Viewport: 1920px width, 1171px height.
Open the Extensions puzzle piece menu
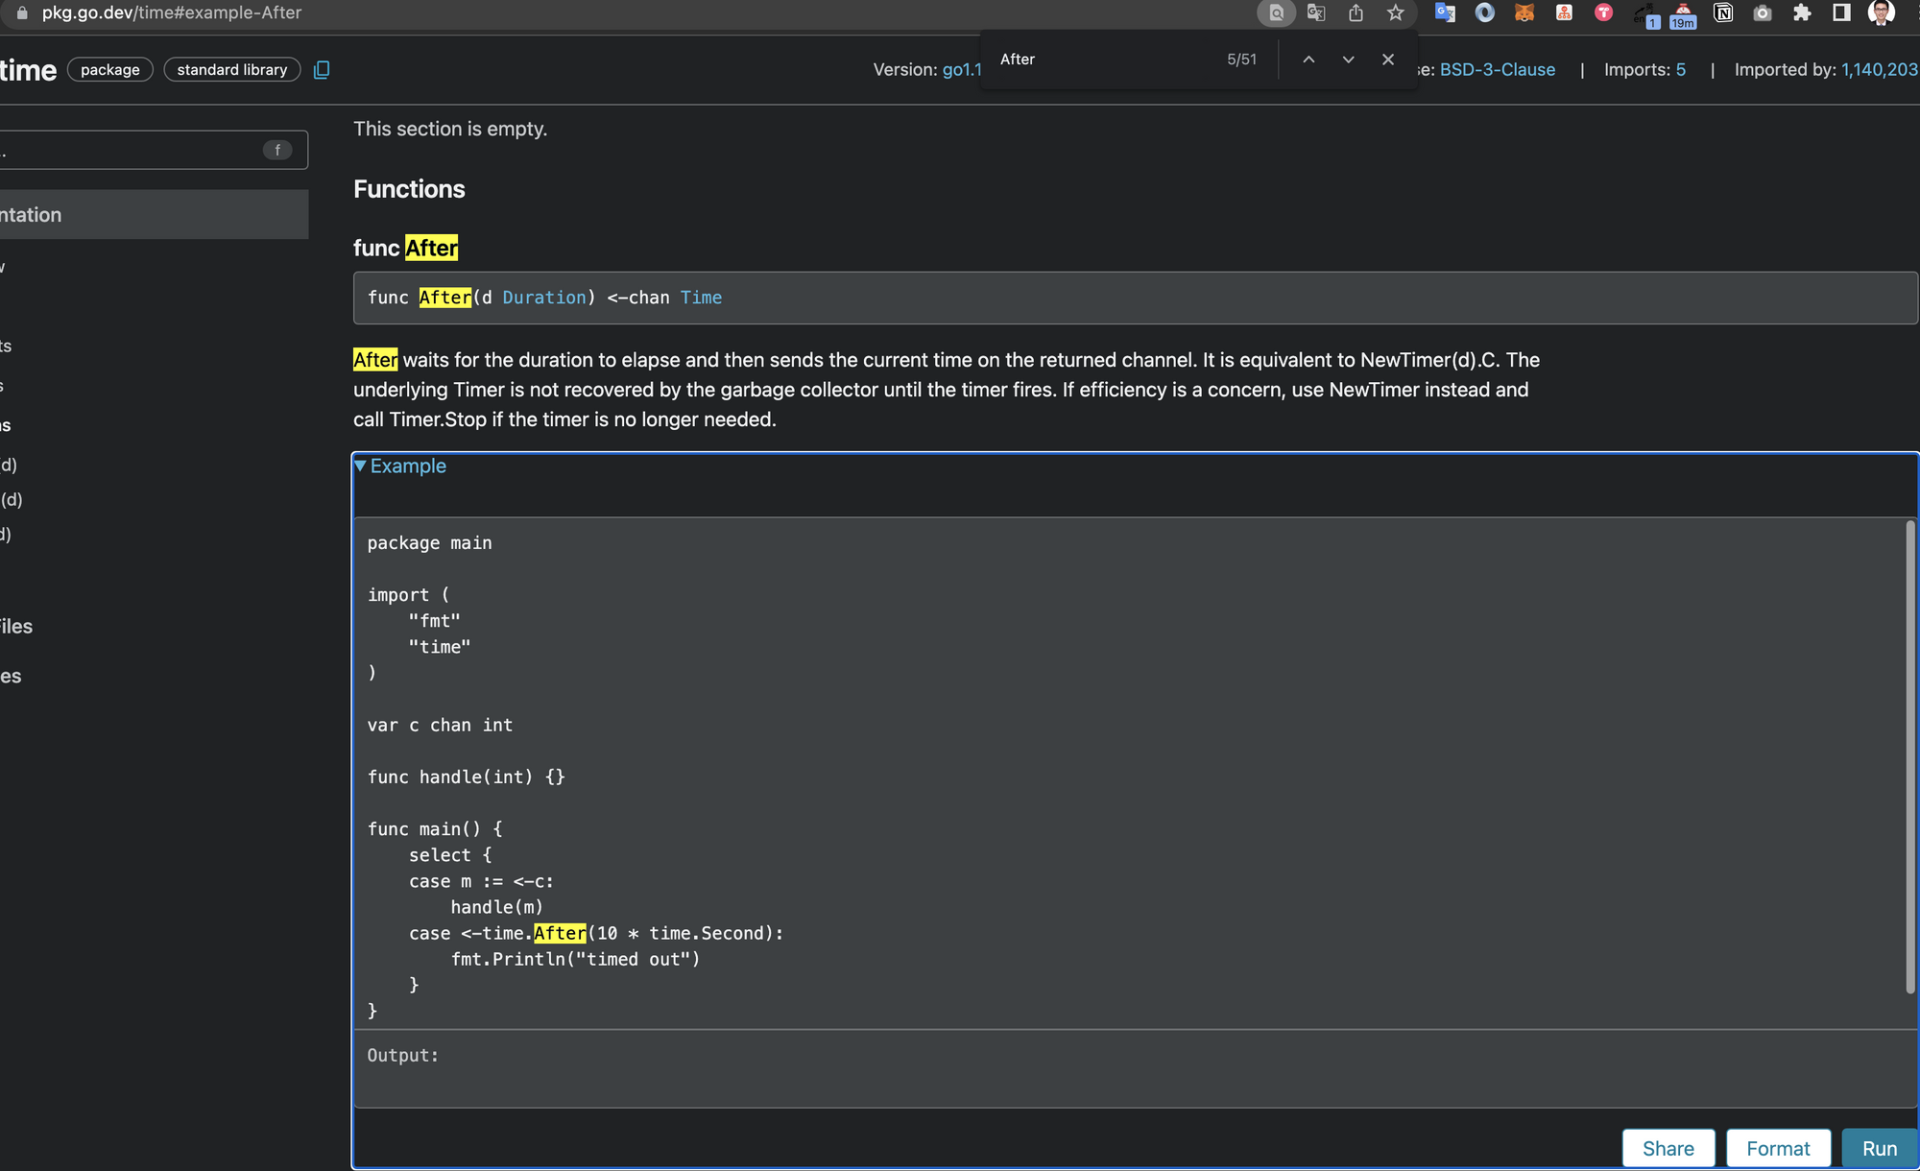tap(1802, 13)
